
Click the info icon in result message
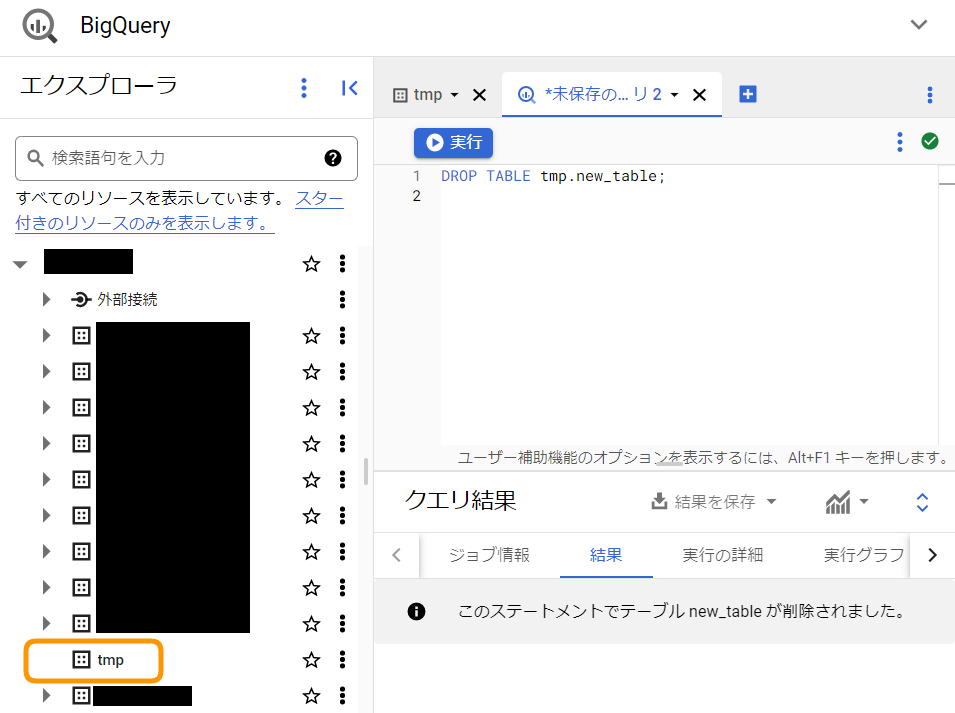pos(416,611)
